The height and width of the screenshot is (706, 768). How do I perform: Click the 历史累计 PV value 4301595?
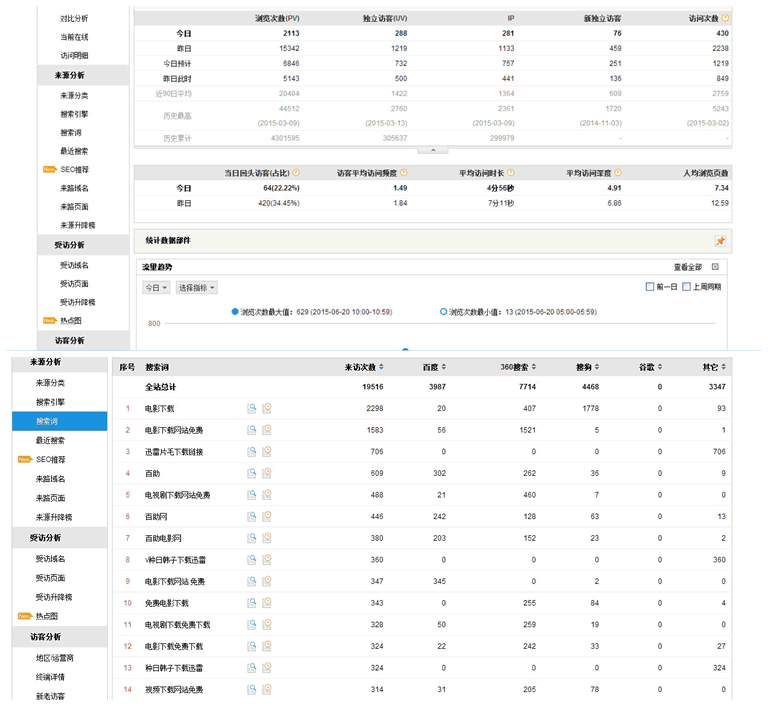pos(285,138)
